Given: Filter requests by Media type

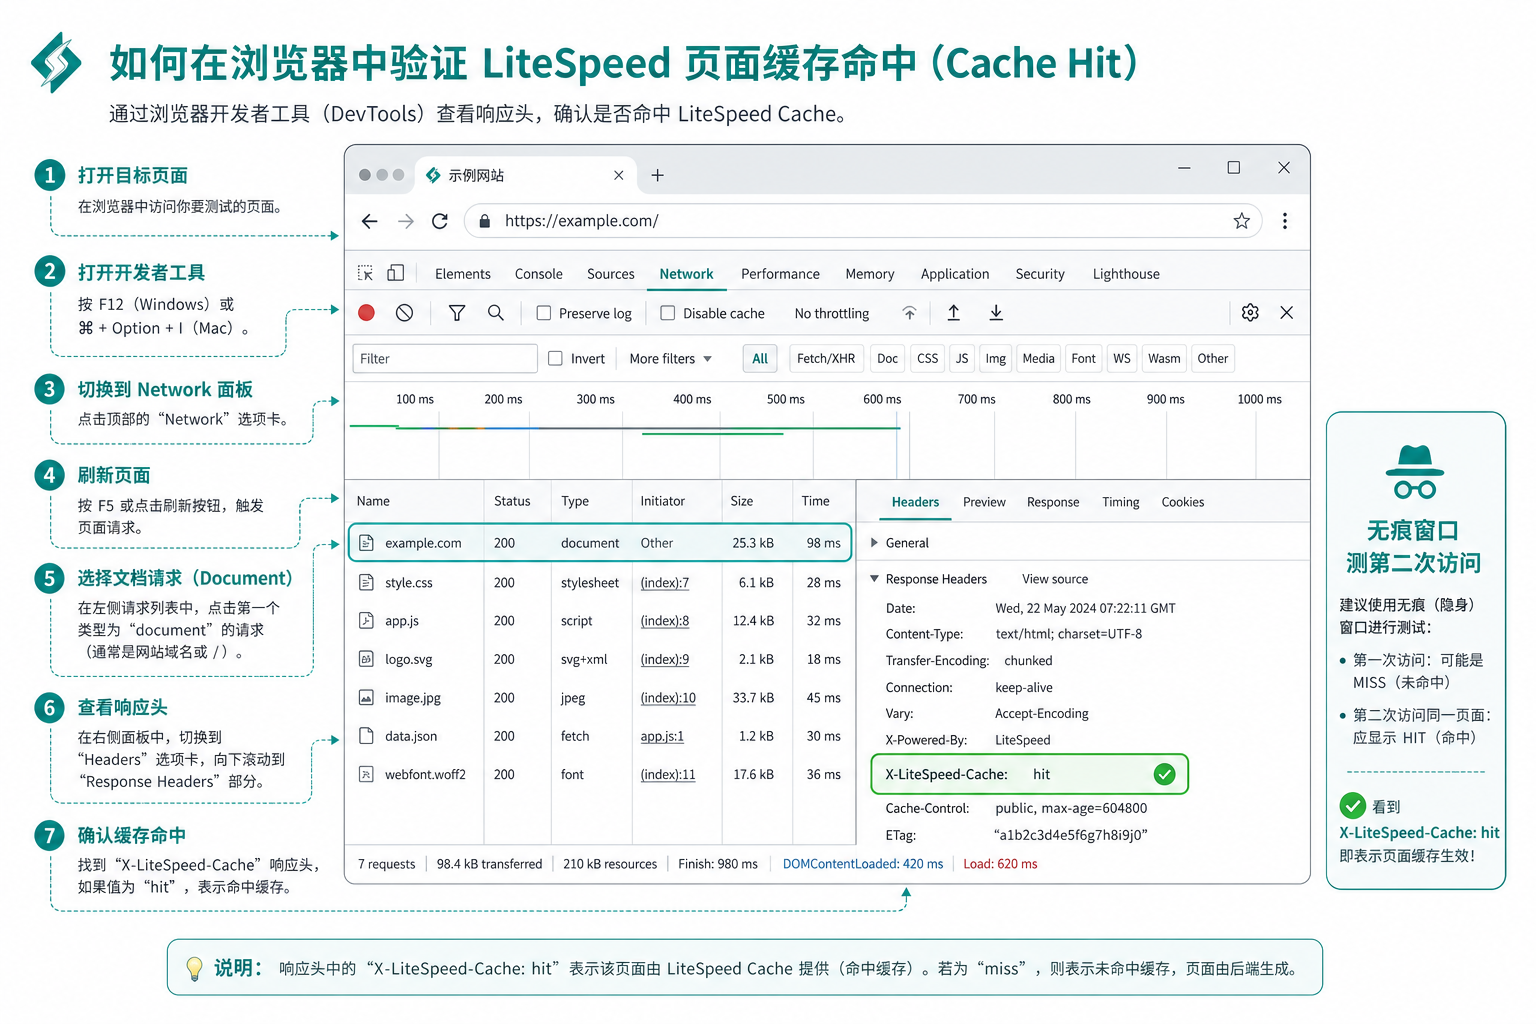Looking at the screenshot, I should [x=1039, y=358].
